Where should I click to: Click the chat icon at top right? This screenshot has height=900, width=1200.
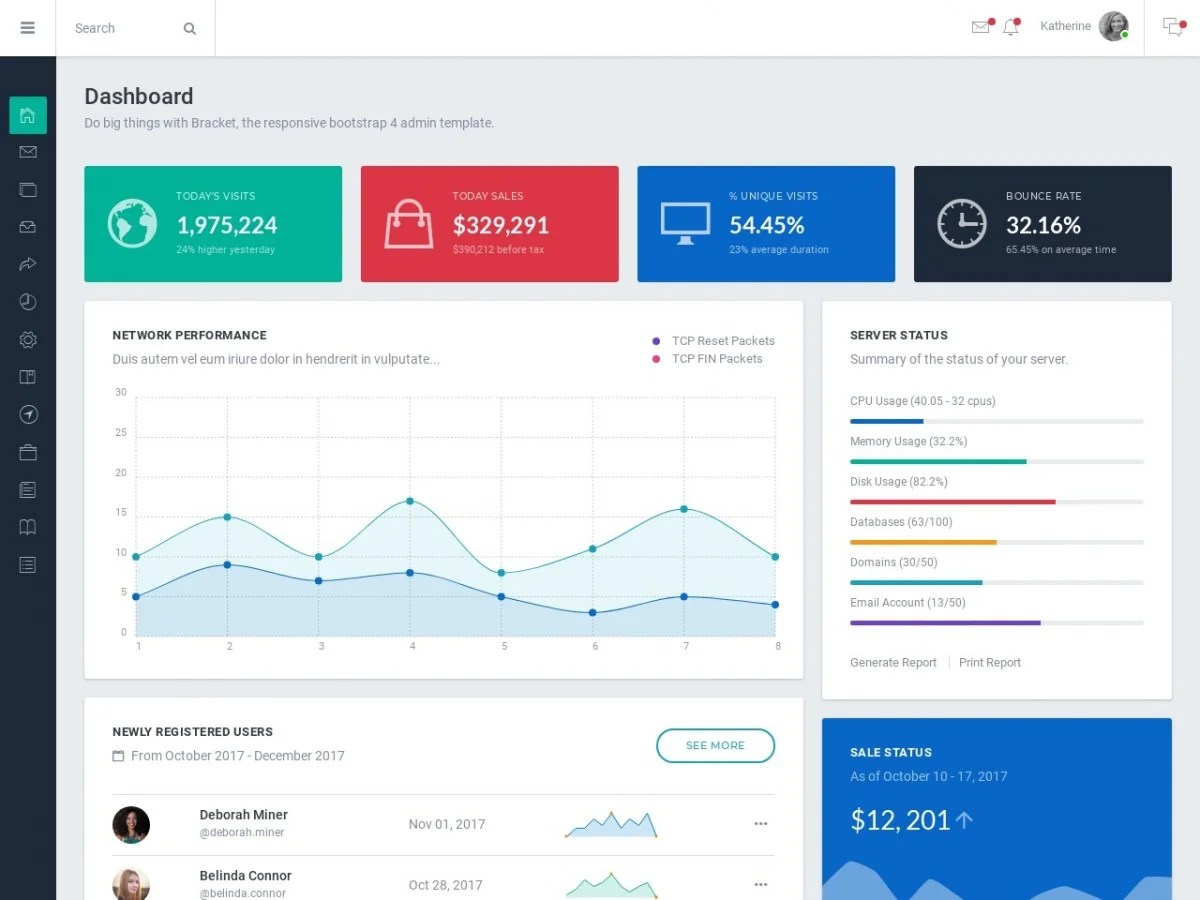[x=1171, y=27]
